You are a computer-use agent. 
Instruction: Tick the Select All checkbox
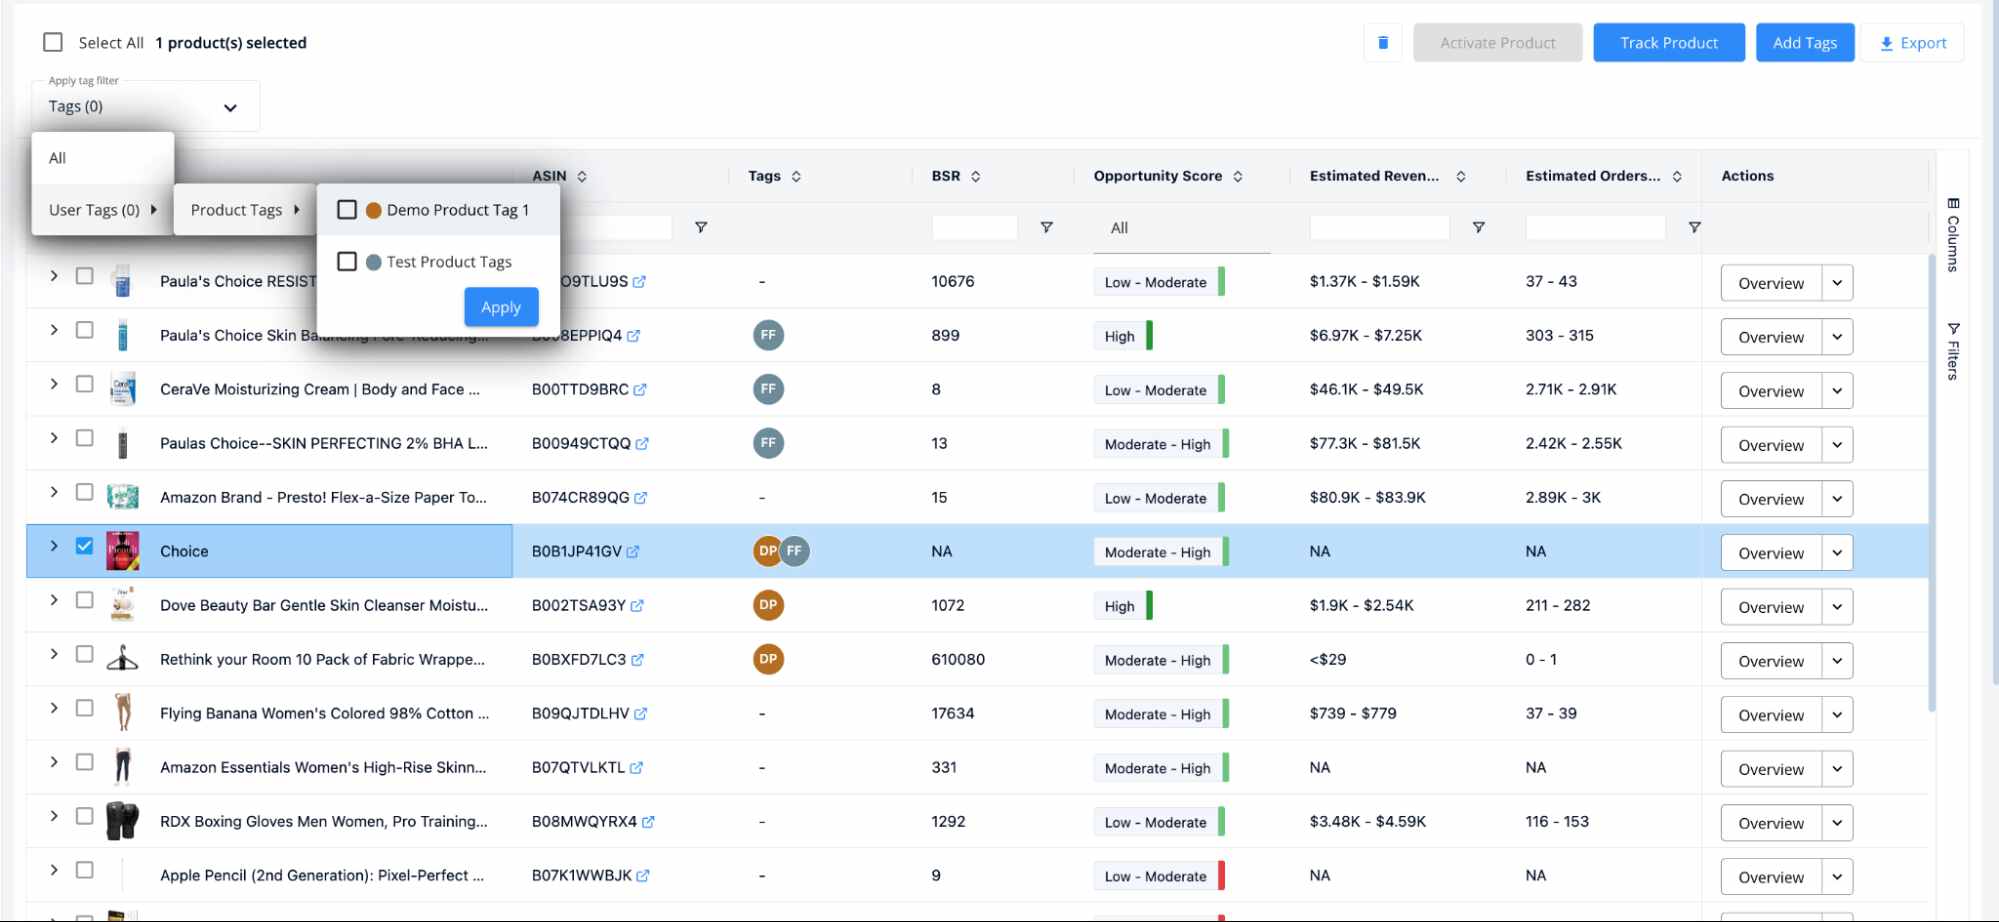53,42
